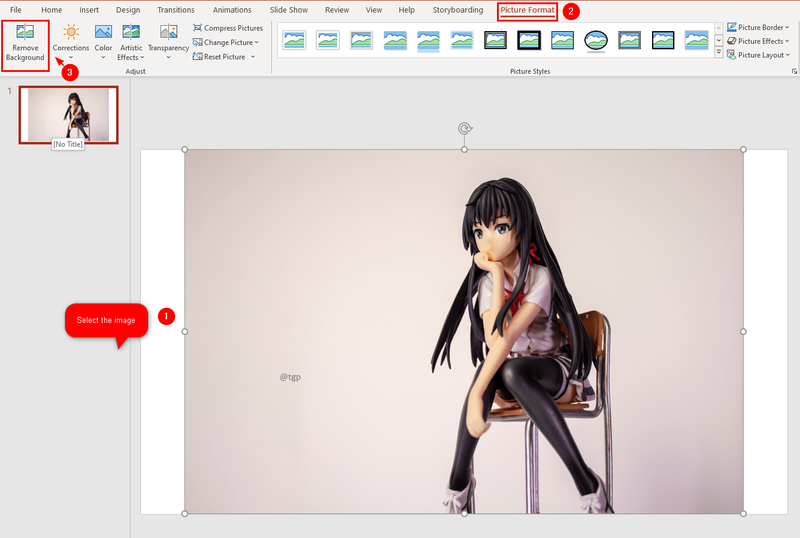Image resolution: width=800 pixels, height=538 pixels.
Task: Switch to the Home tab
Action: (x=52, y=10)
